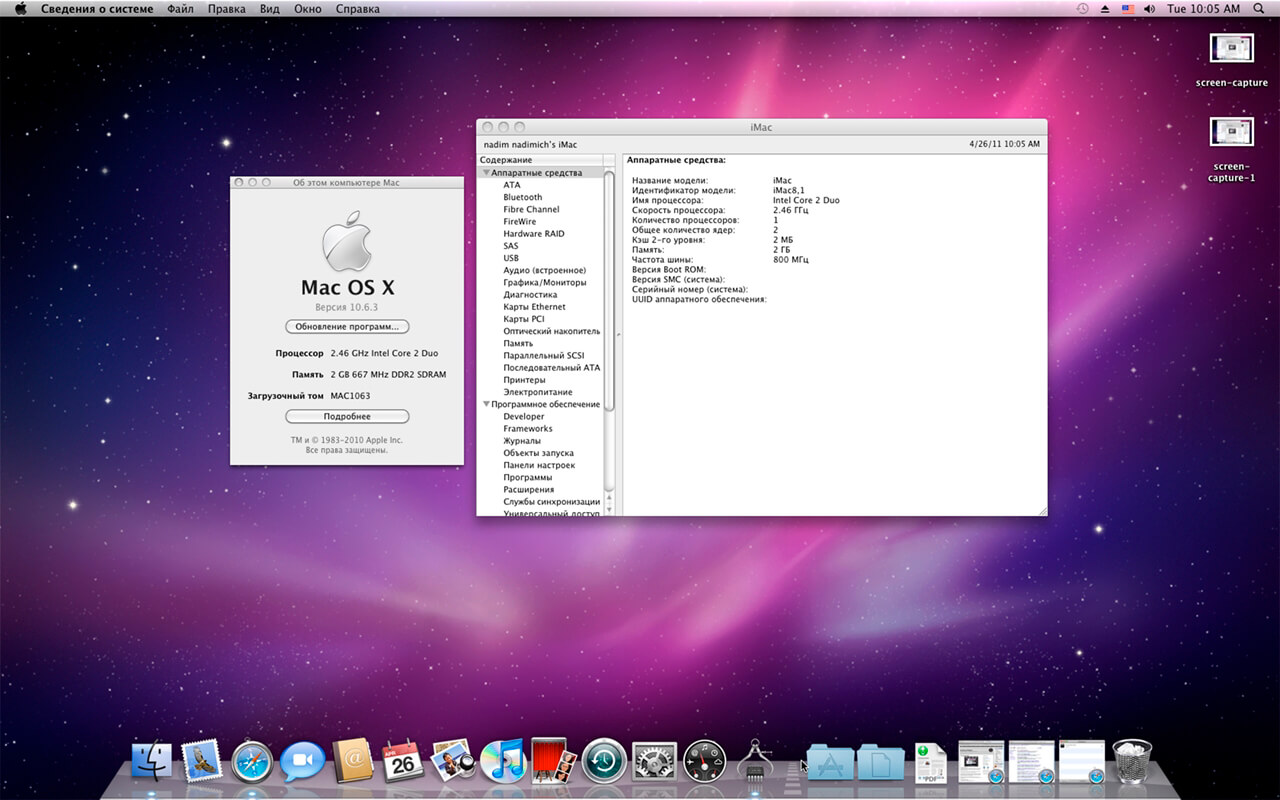This screenshot has width=1280, height=800.
Task: Select USB in the sidebar
Action: pos(511,258)
